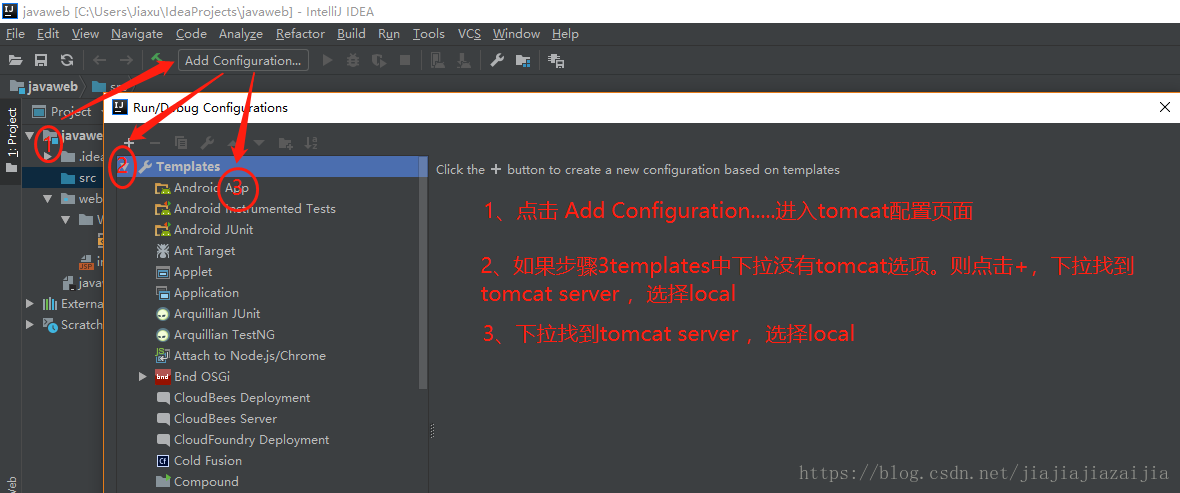The height and width of the screenshot is (493, 1180).
Task: Click the Sort Configurations a-z icon
Action: pyautogui.click(x=311, y=142)
